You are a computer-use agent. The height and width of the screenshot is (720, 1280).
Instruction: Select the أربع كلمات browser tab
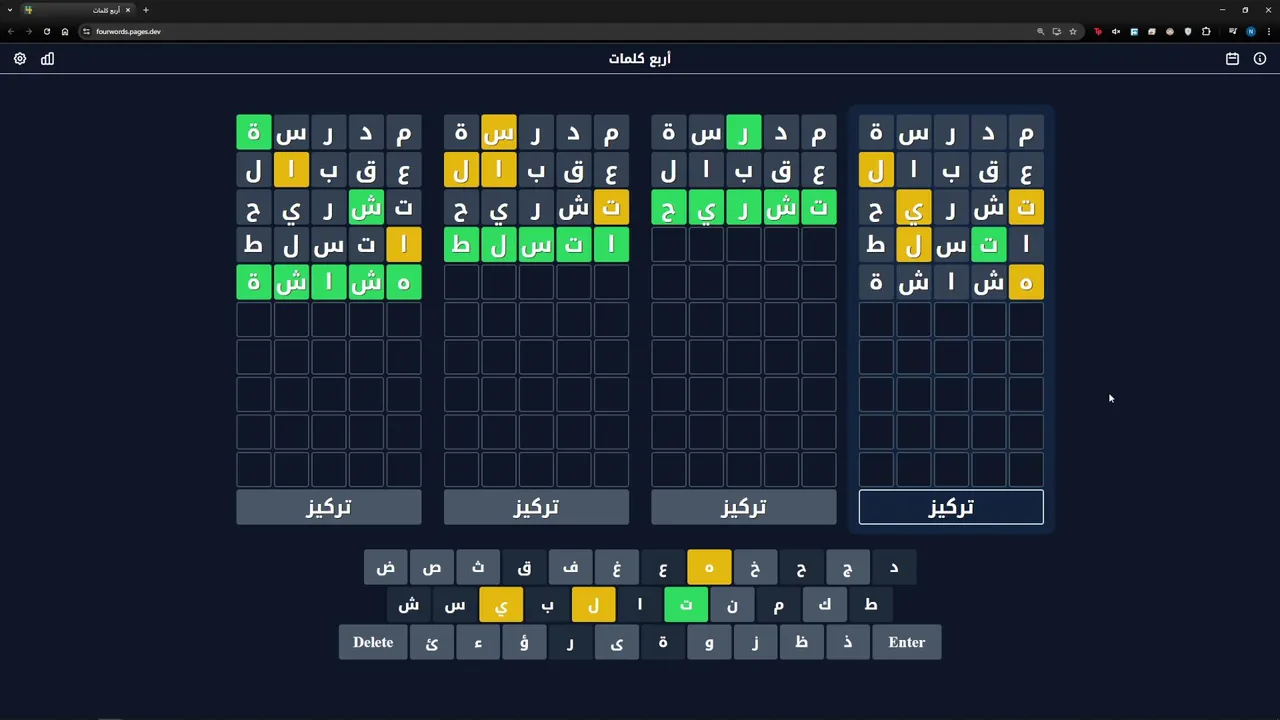pyautogui.click(x=78, y=10)
